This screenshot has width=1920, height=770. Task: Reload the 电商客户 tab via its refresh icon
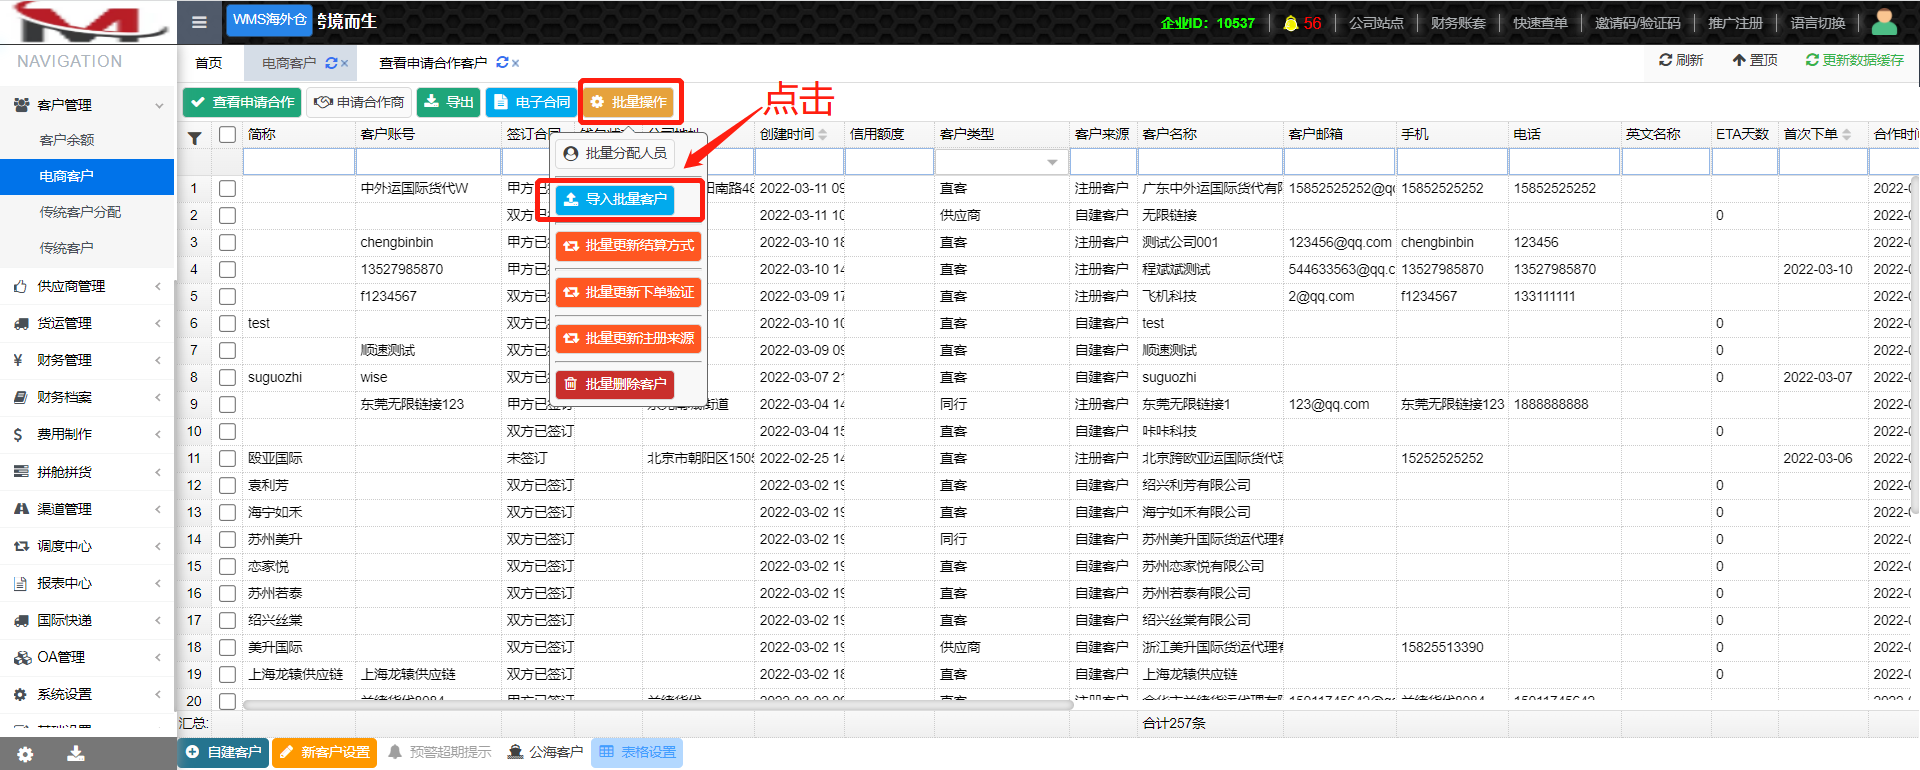pyautogui.click(x=331, y=63)
